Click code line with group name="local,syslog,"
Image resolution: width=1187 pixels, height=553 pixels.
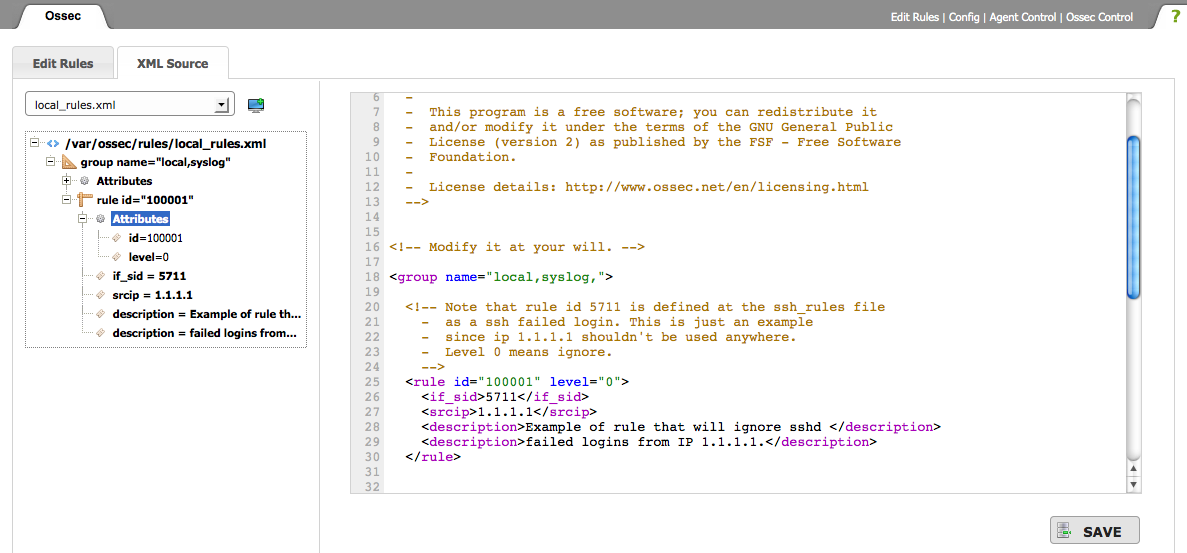click(501, 277)
